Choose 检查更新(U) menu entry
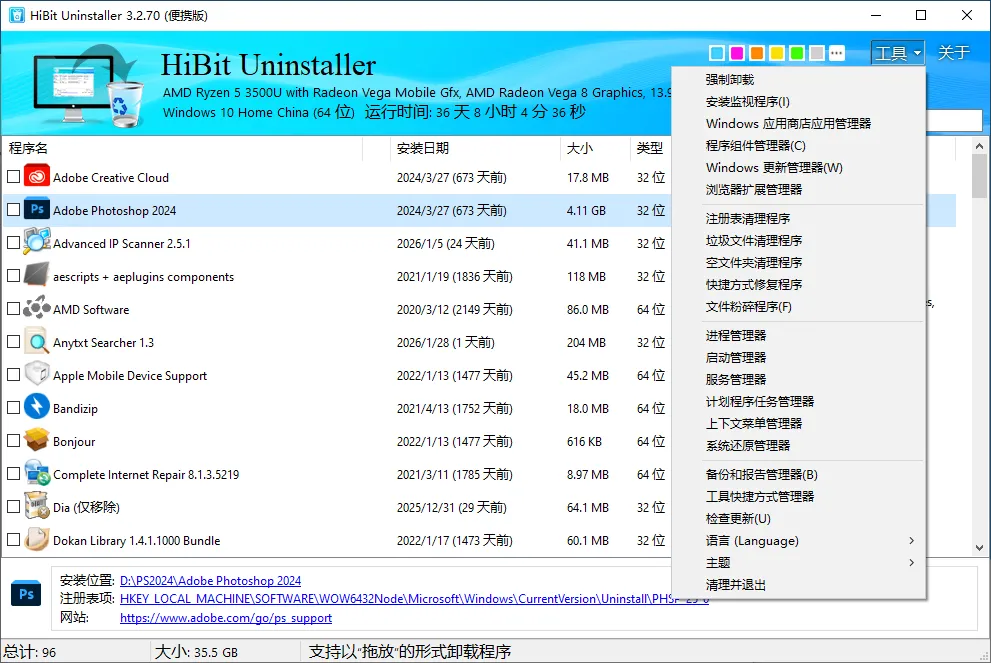 [799, 519]
